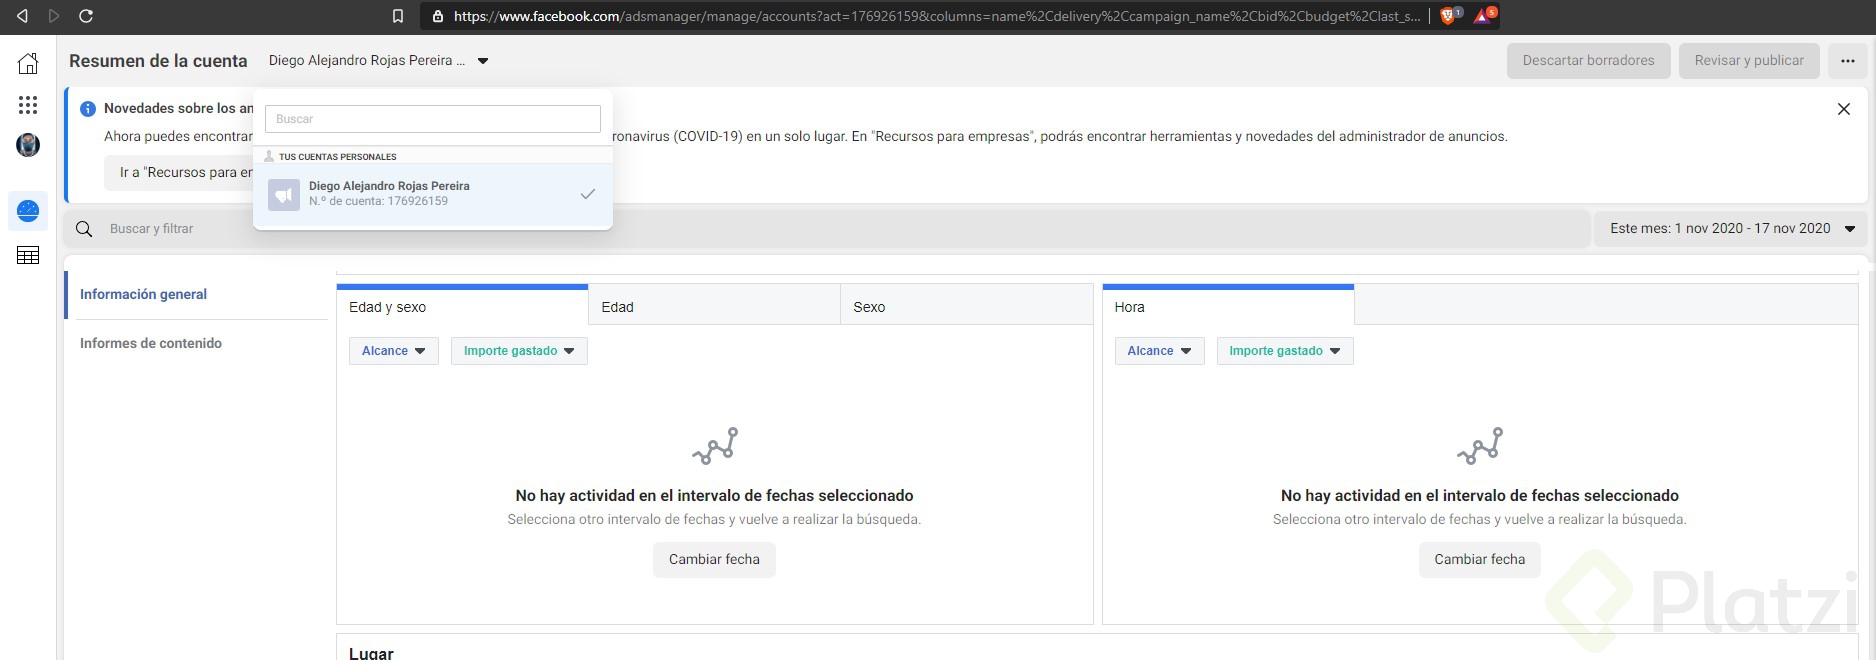1876x660 pixels.
Task: Click the TUS CUENTAS PERSONALES label
Action: point(338,157)
